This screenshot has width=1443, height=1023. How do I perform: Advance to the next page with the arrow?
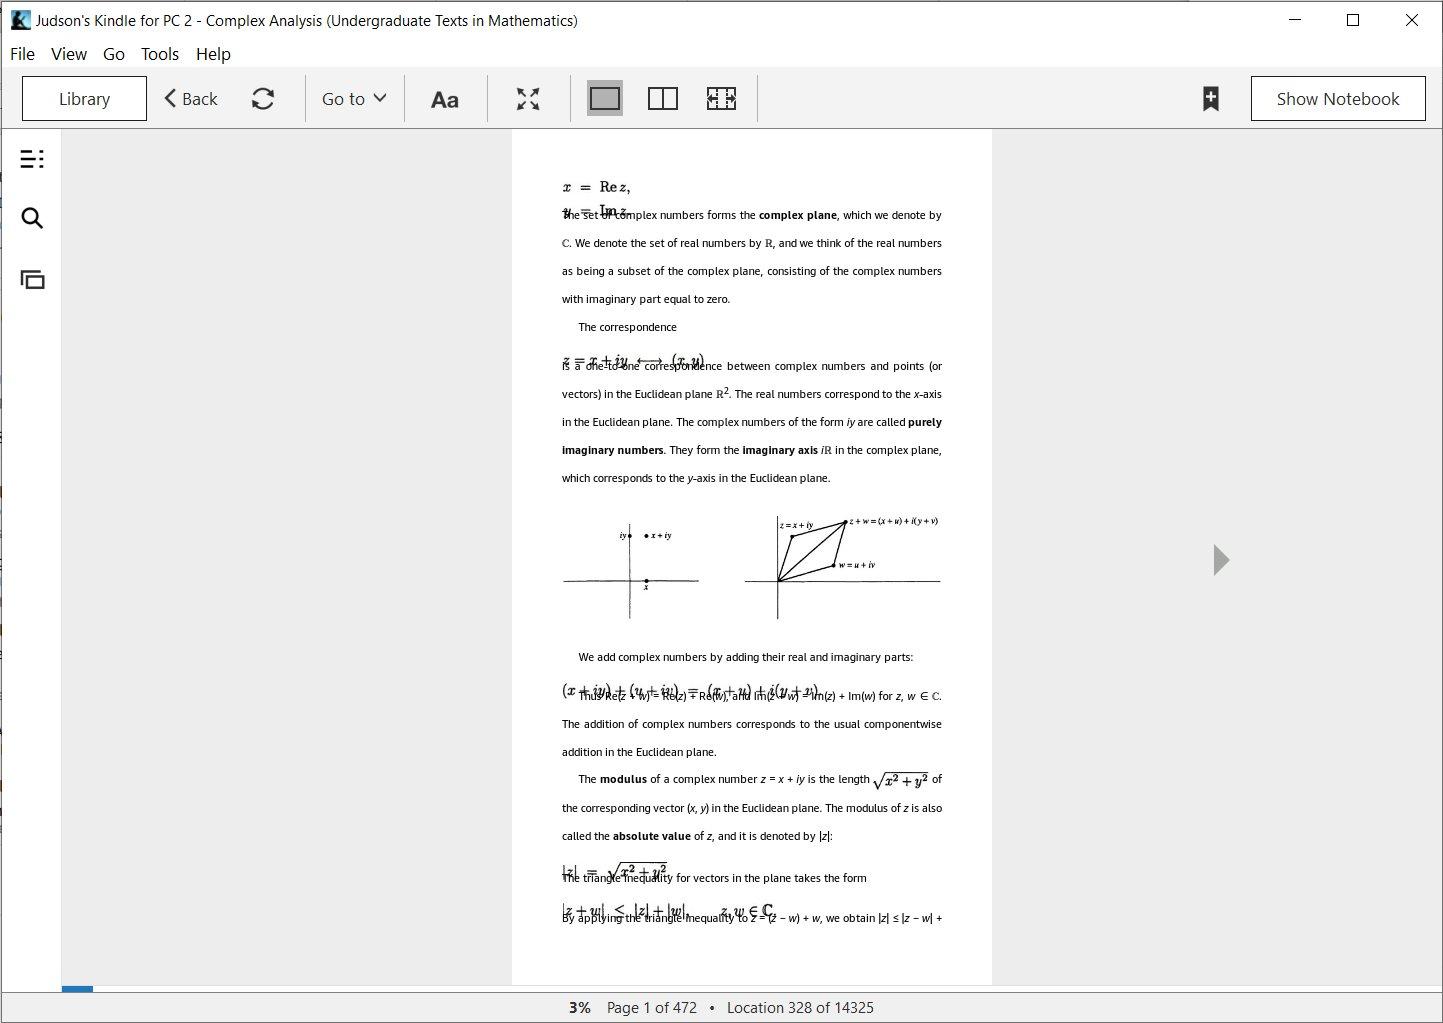(1220, 560)
